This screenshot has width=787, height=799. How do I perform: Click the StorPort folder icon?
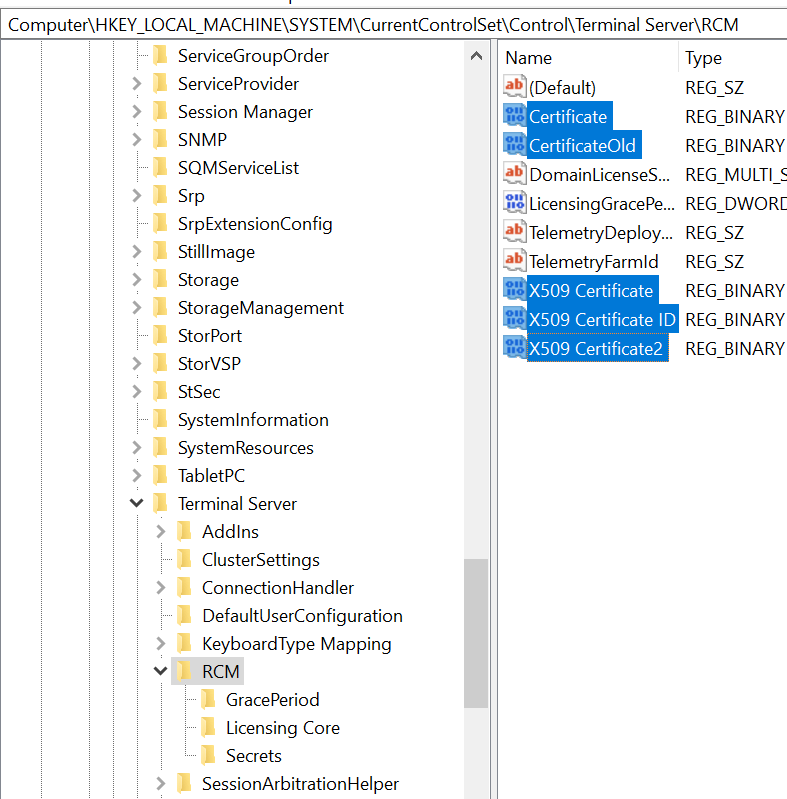coord(160,335)
